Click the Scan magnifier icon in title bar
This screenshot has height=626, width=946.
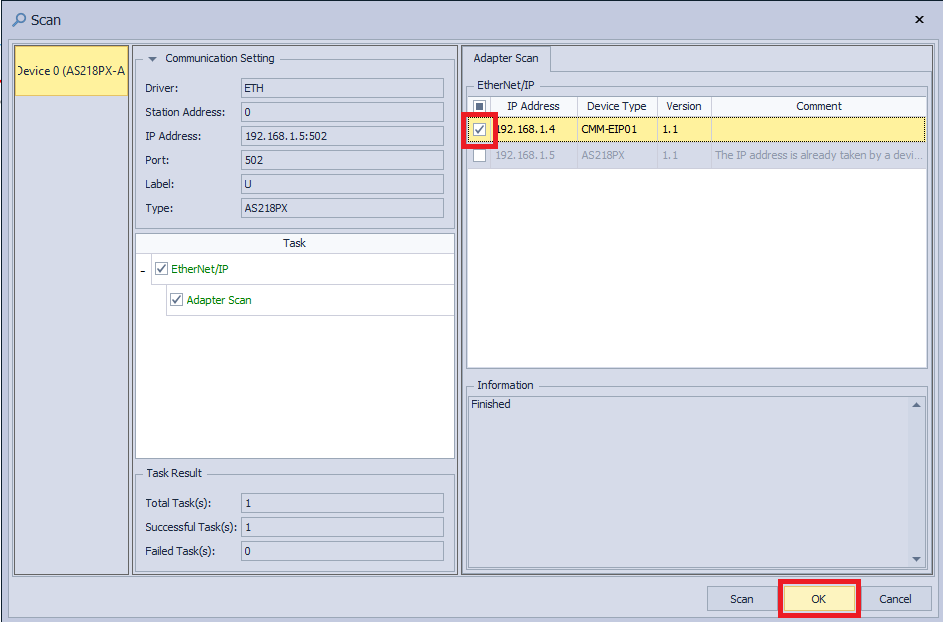[19, 19]
